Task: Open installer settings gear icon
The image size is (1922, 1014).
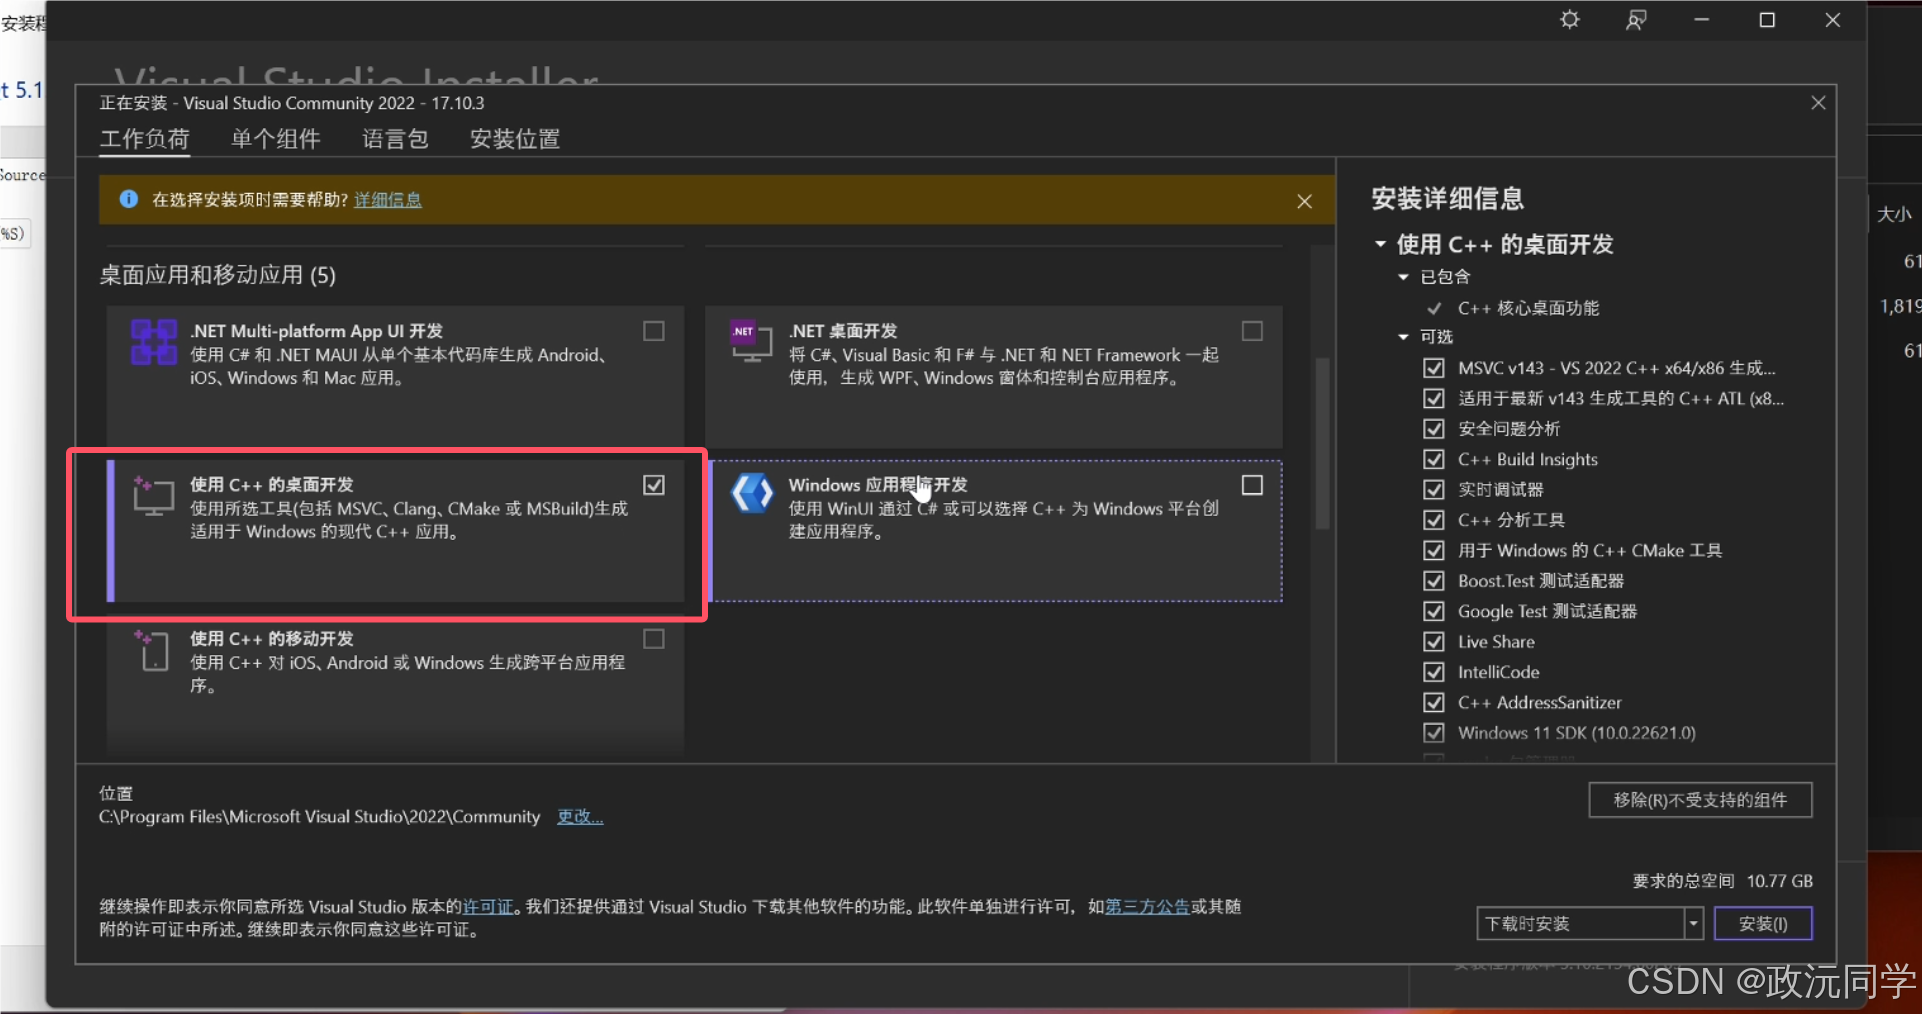Action: point(1570,20)
